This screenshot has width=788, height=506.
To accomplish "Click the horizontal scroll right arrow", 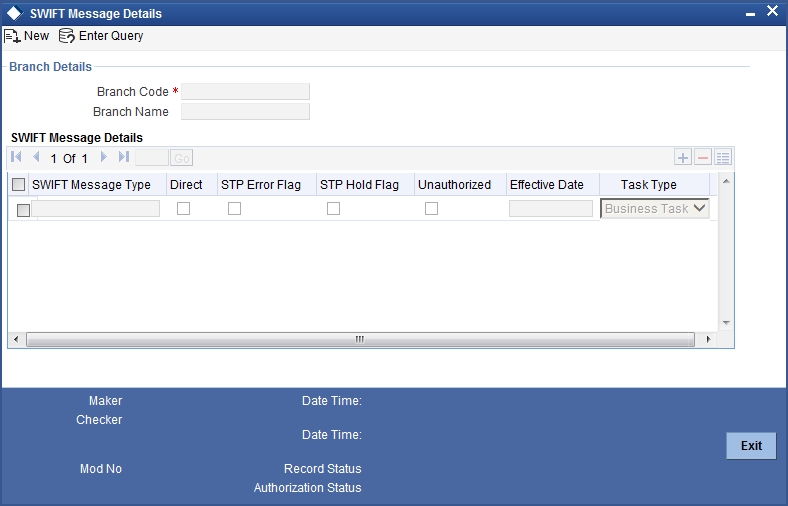I will tap(708, 339).
